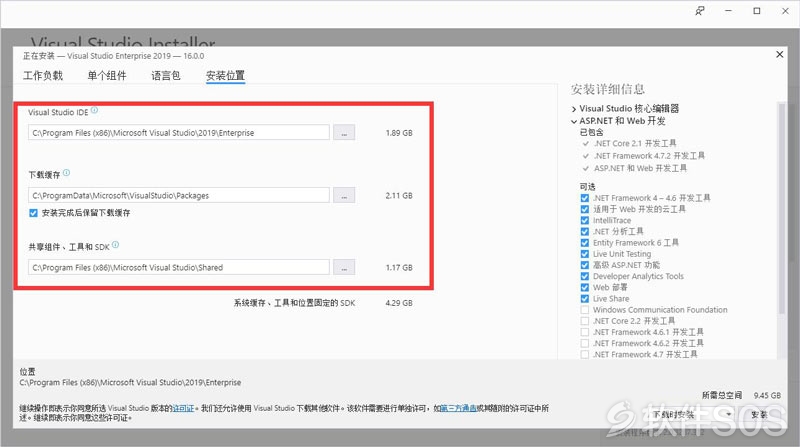Click the 1.89 GB IDE size value
Image resolution: width=800 pixels, height=447 pixels.
point(399,133)
